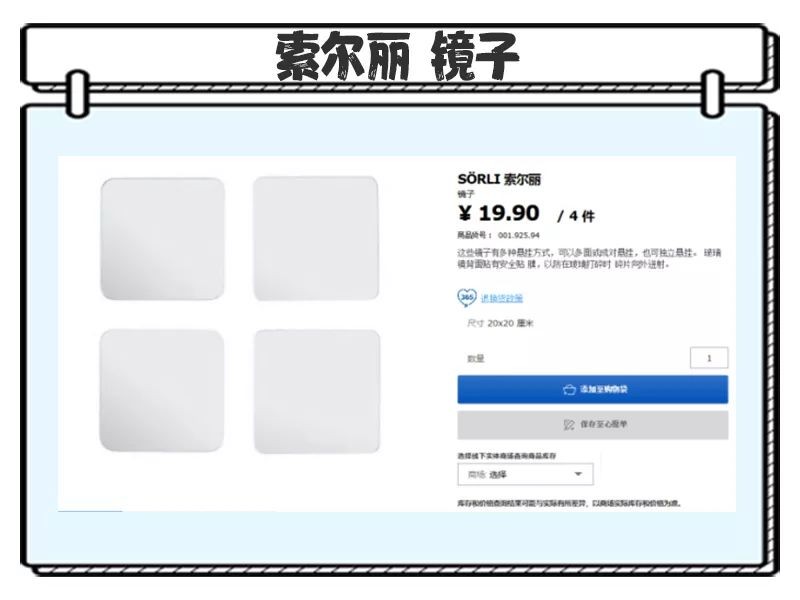Image resolution: width=800 pixels, height=600 pixels.
Task: Save item with grey 保存至心愿单 button
Action: (592, 424)
